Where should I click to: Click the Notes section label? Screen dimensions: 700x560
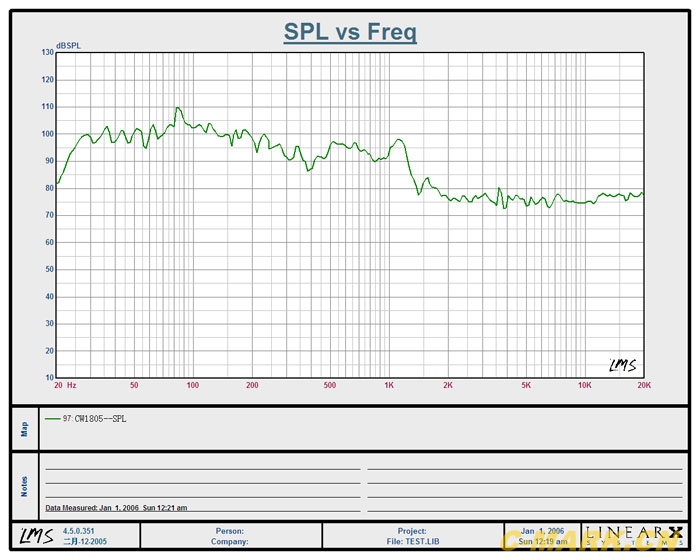(25, 486)
